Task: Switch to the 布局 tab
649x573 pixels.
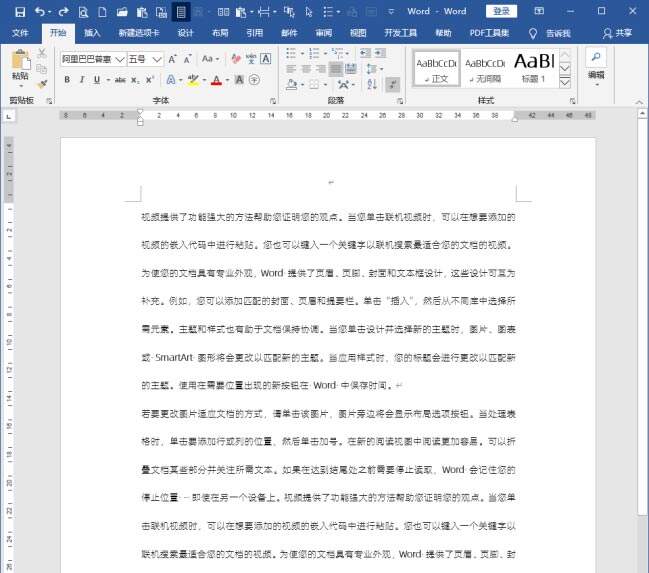Action: click(220, 33)
